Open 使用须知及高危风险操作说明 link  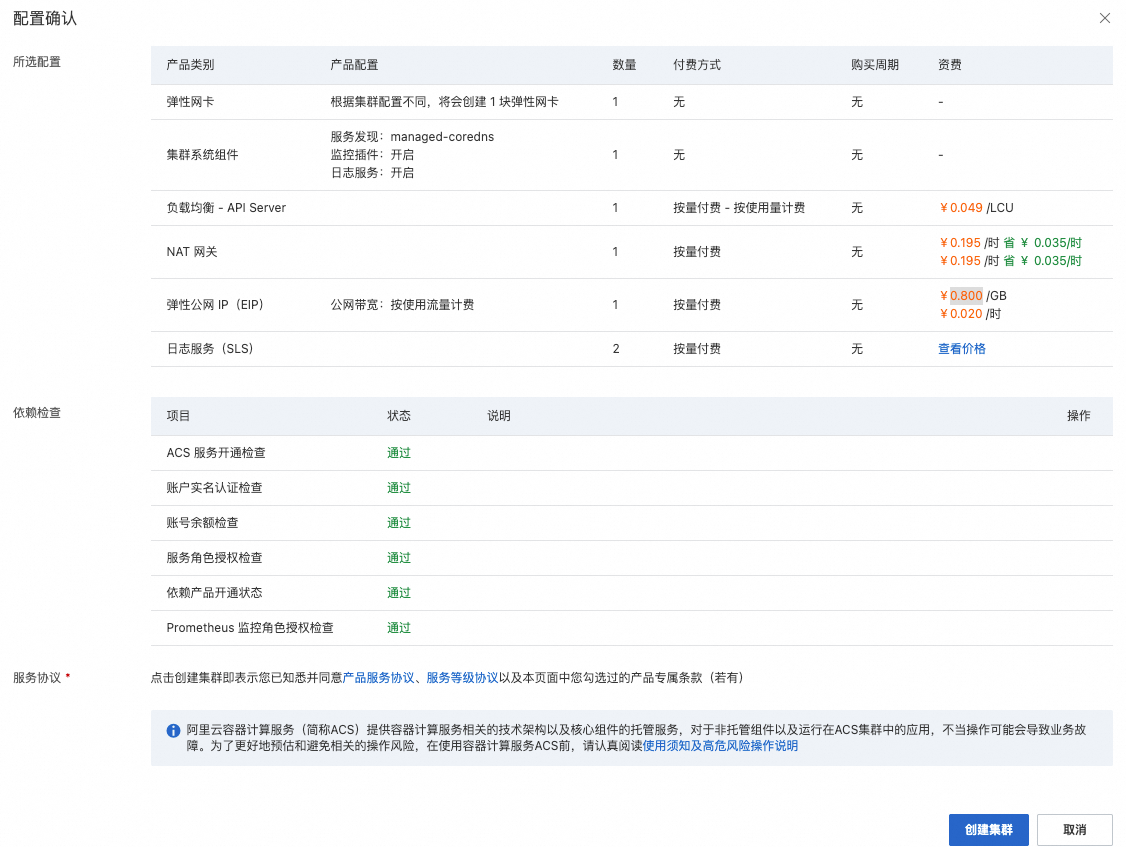(x=720, y=746)
